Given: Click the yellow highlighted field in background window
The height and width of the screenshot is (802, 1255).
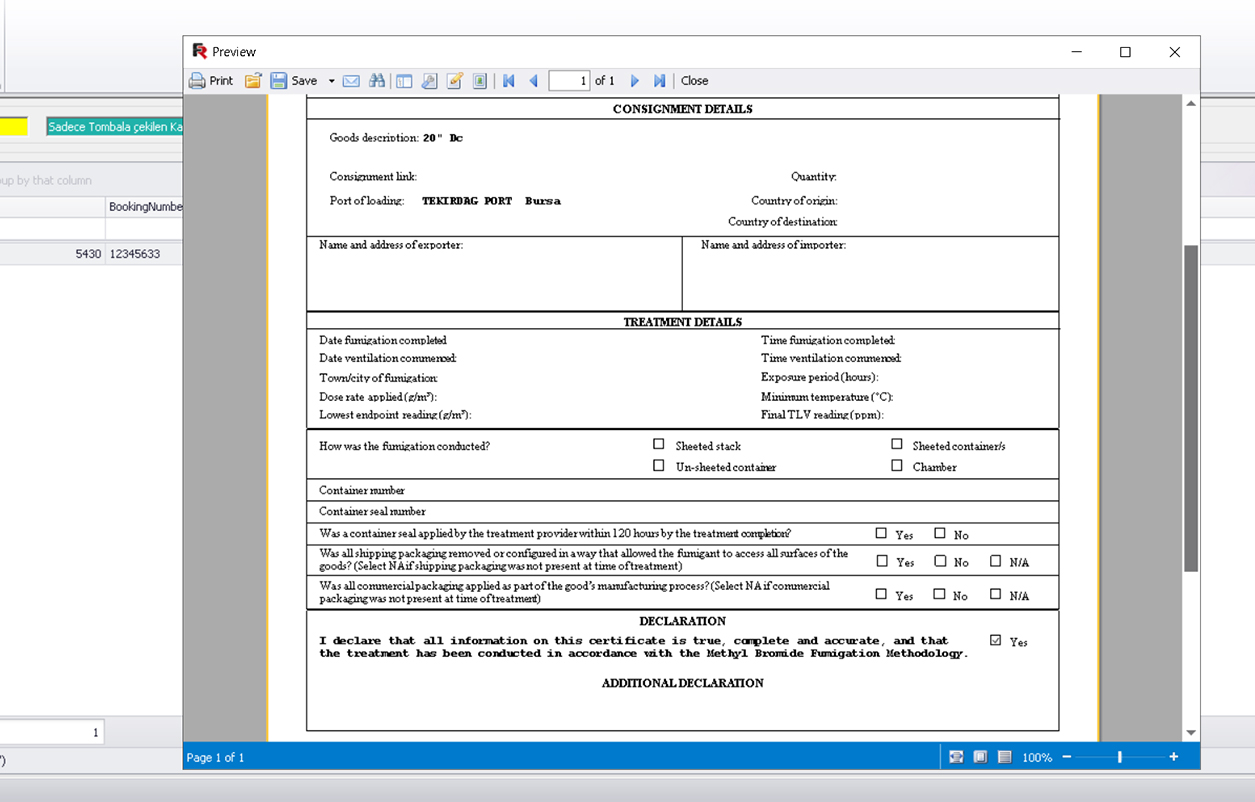Looking at the screenshot, I should coord(14,127).
